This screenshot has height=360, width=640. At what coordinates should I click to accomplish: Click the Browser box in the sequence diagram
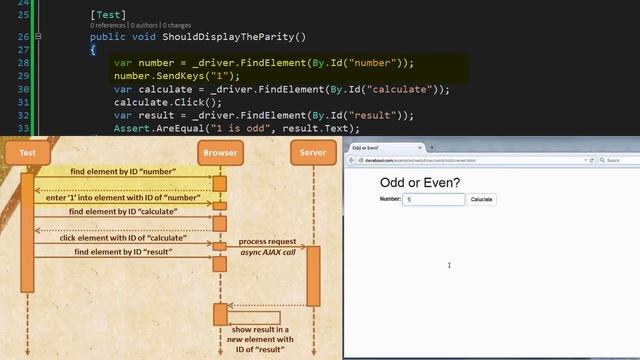(220, 153)
